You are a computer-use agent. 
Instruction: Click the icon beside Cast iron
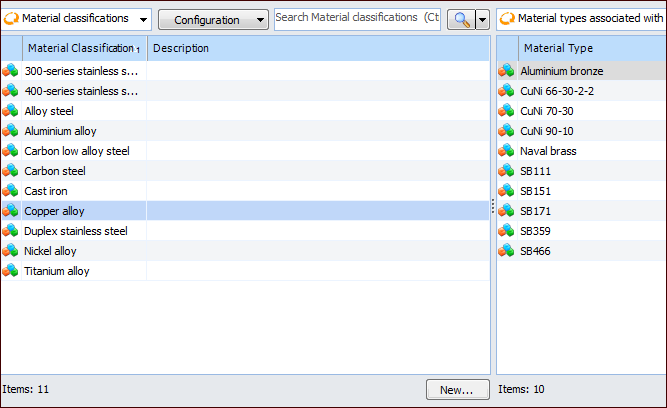10,191
